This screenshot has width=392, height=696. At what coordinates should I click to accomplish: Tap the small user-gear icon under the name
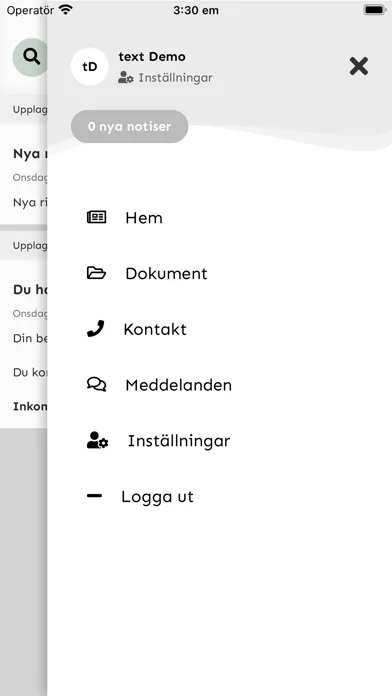coord(126,78)
